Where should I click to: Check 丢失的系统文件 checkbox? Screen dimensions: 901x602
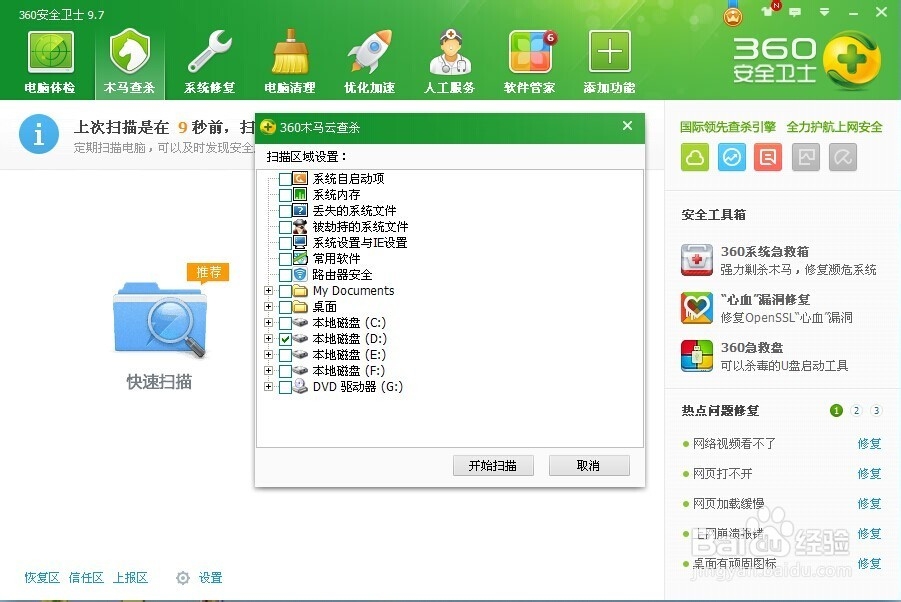pos(285,211)
